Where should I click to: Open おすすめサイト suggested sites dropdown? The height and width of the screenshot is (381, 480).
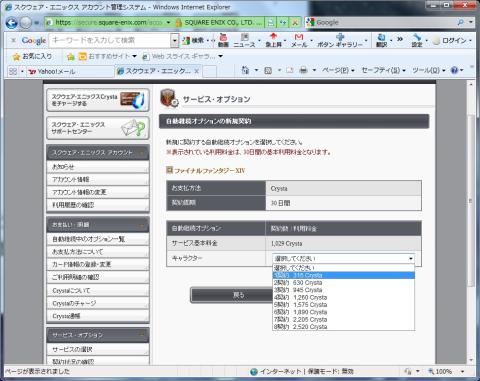(x=108, y=56)
